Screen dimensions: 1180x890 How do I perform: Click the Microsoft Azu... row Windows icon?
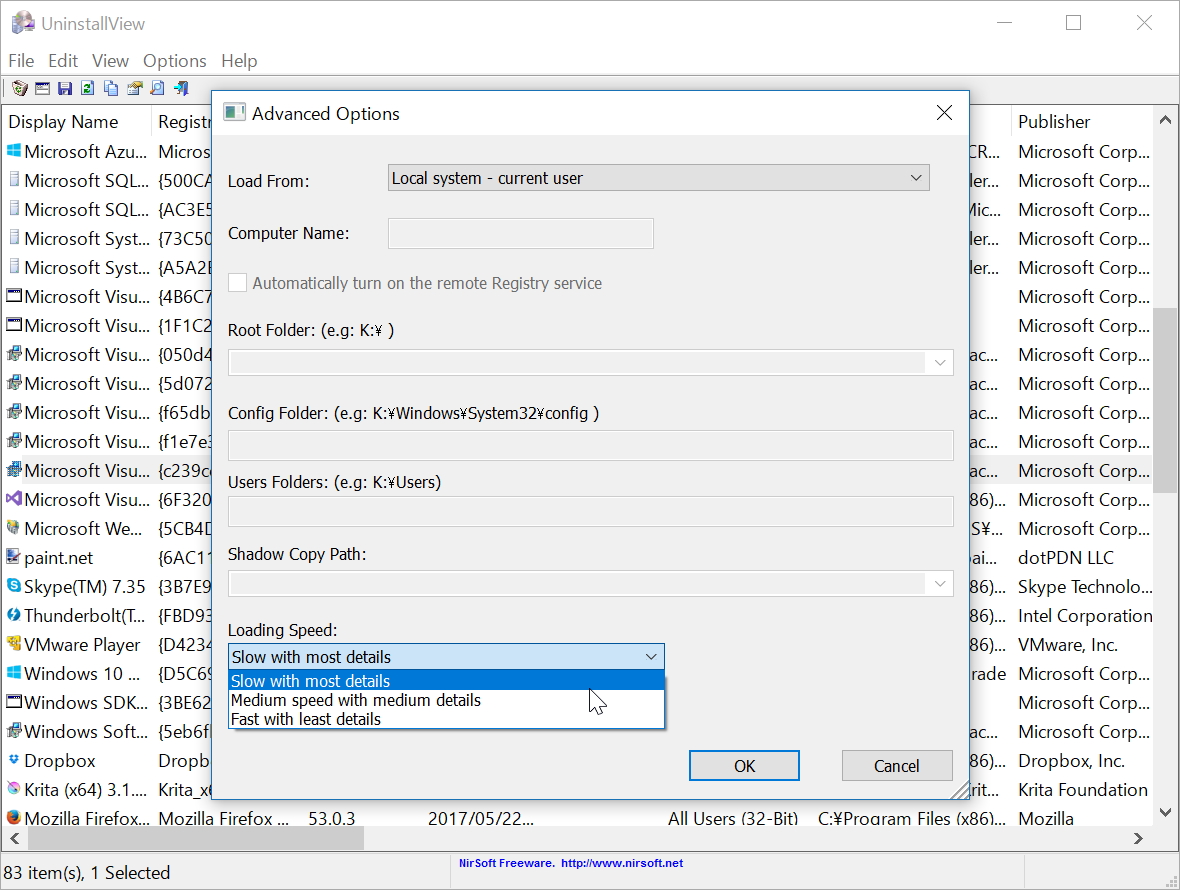click(14, 150)
